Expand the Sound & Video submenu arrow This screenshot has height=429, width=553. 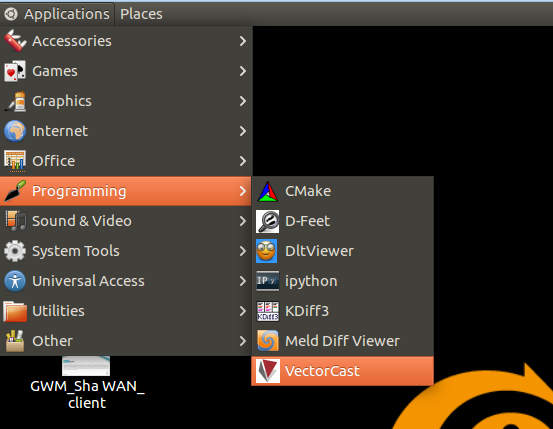click(243, 221)
